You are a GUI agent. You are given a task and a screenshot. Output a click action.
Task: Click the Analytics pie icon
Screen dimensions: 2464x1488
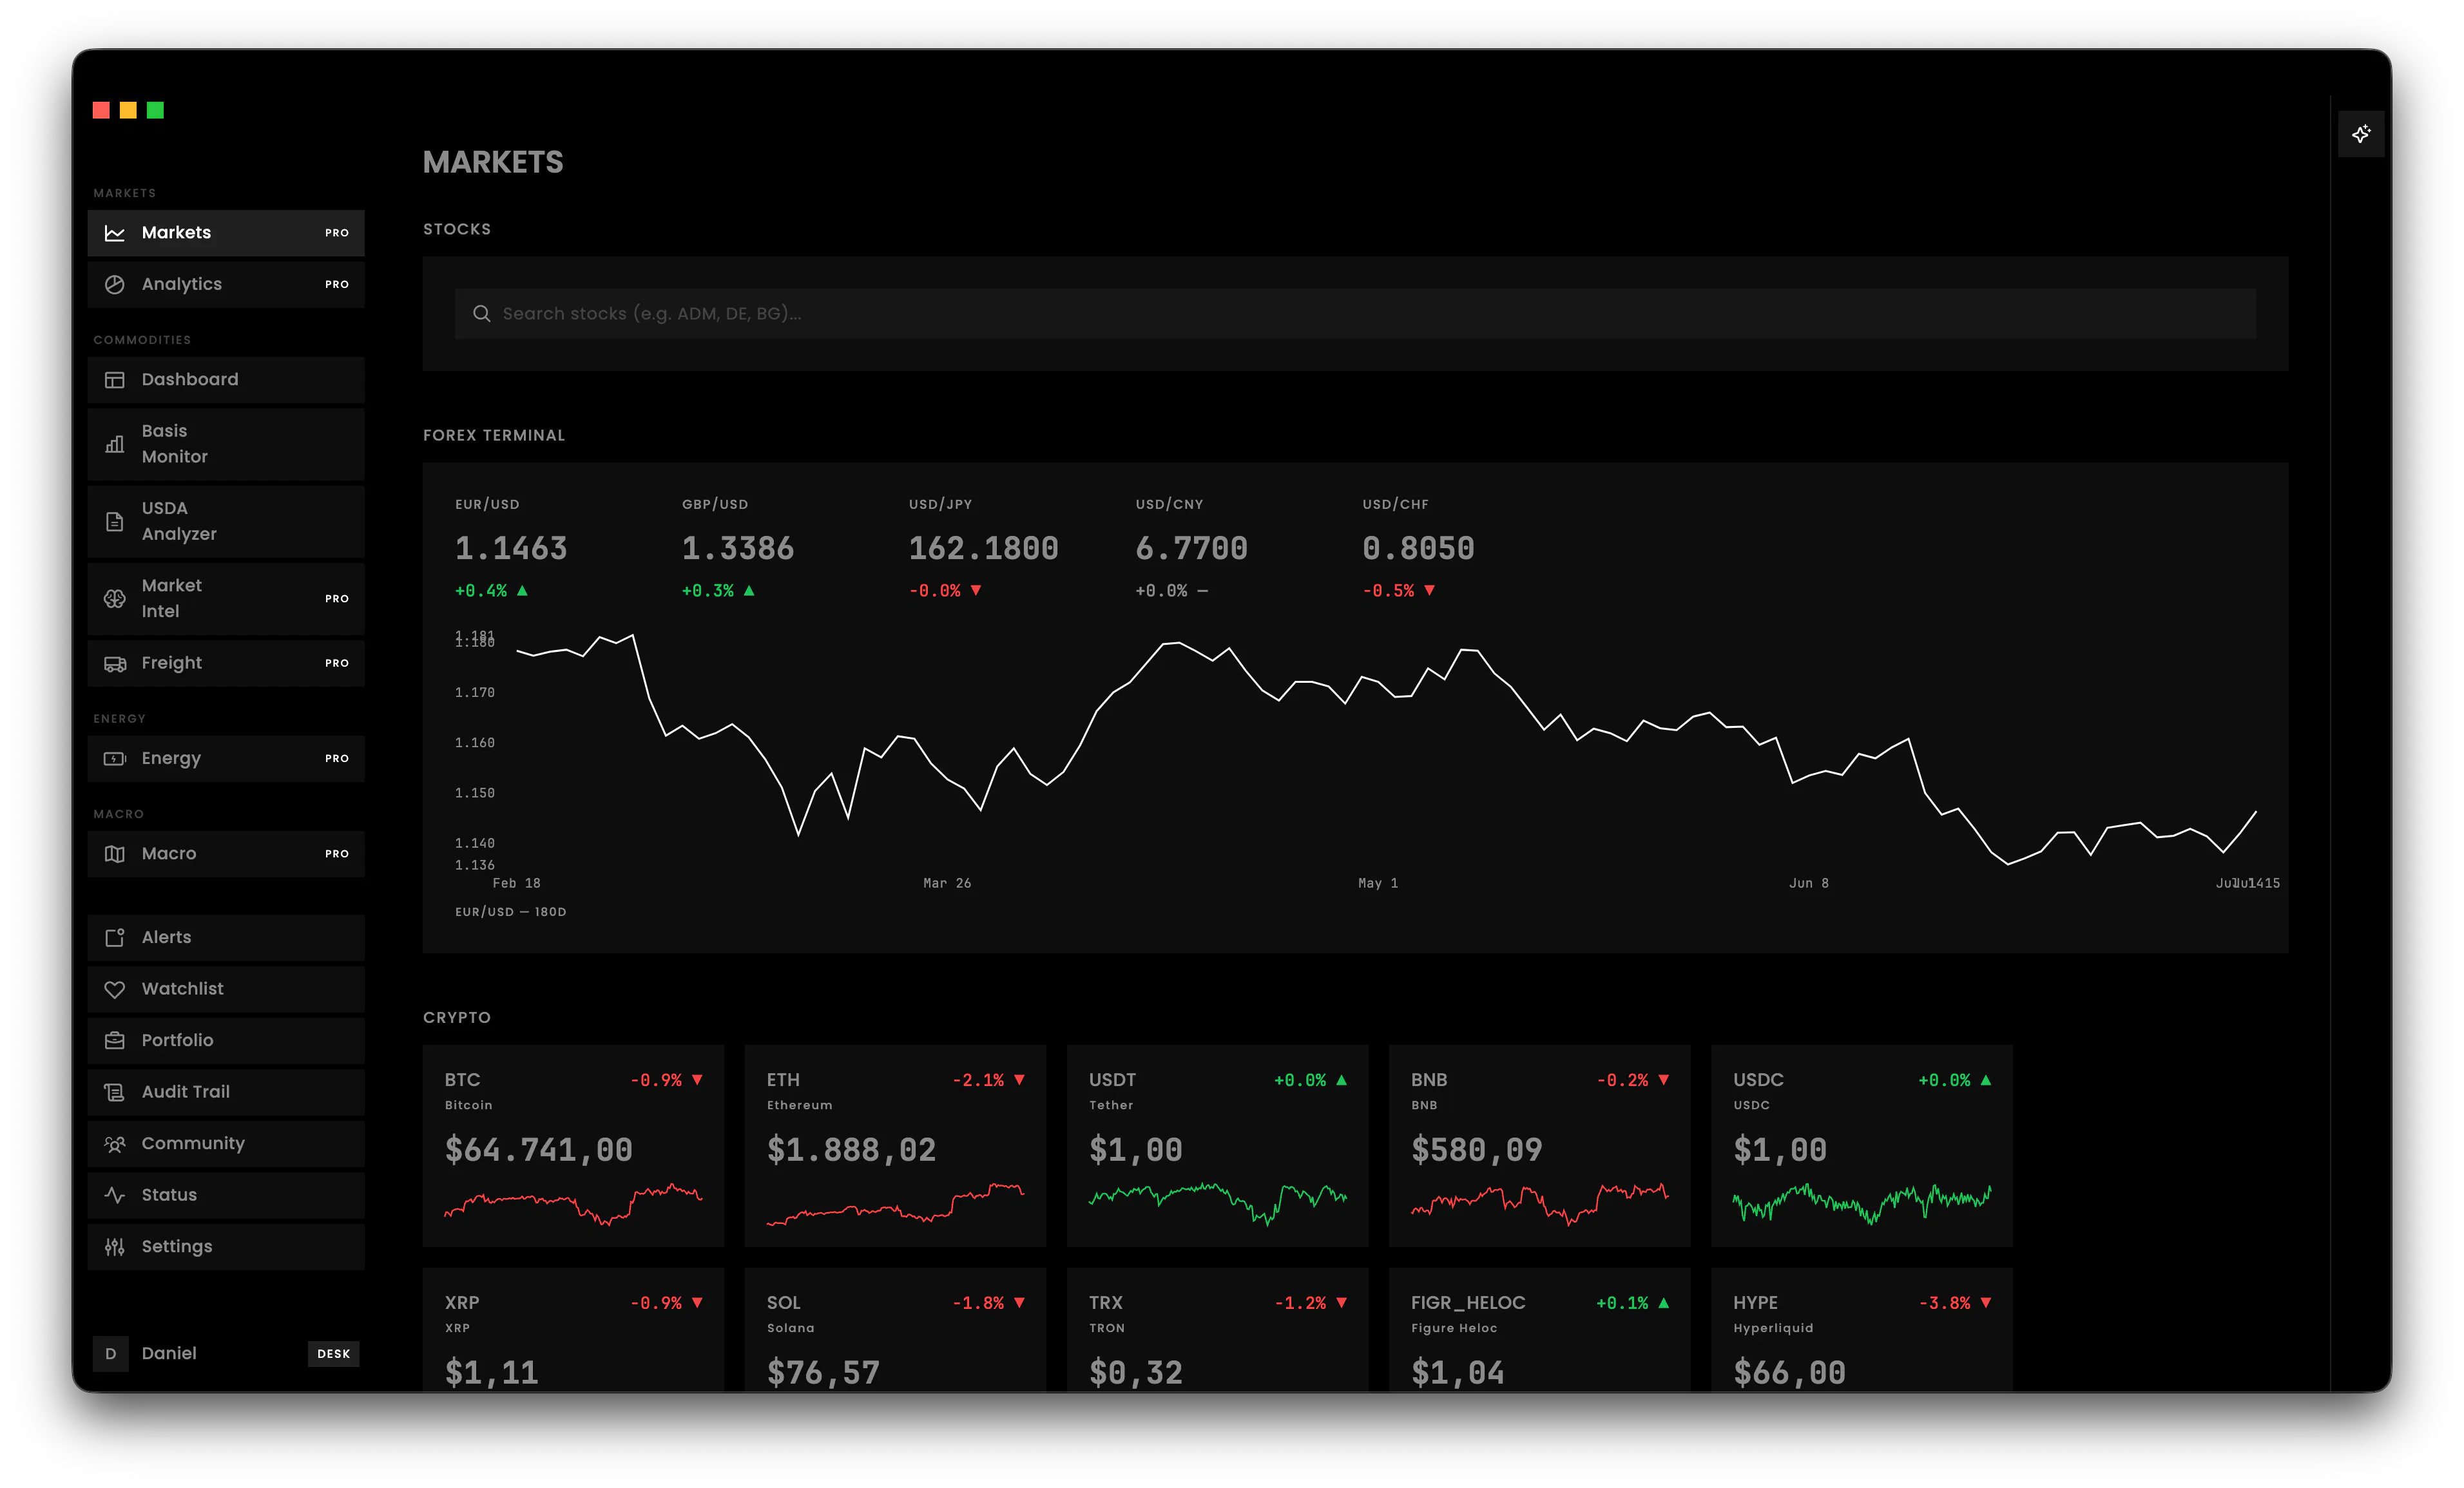pos(115,285)
